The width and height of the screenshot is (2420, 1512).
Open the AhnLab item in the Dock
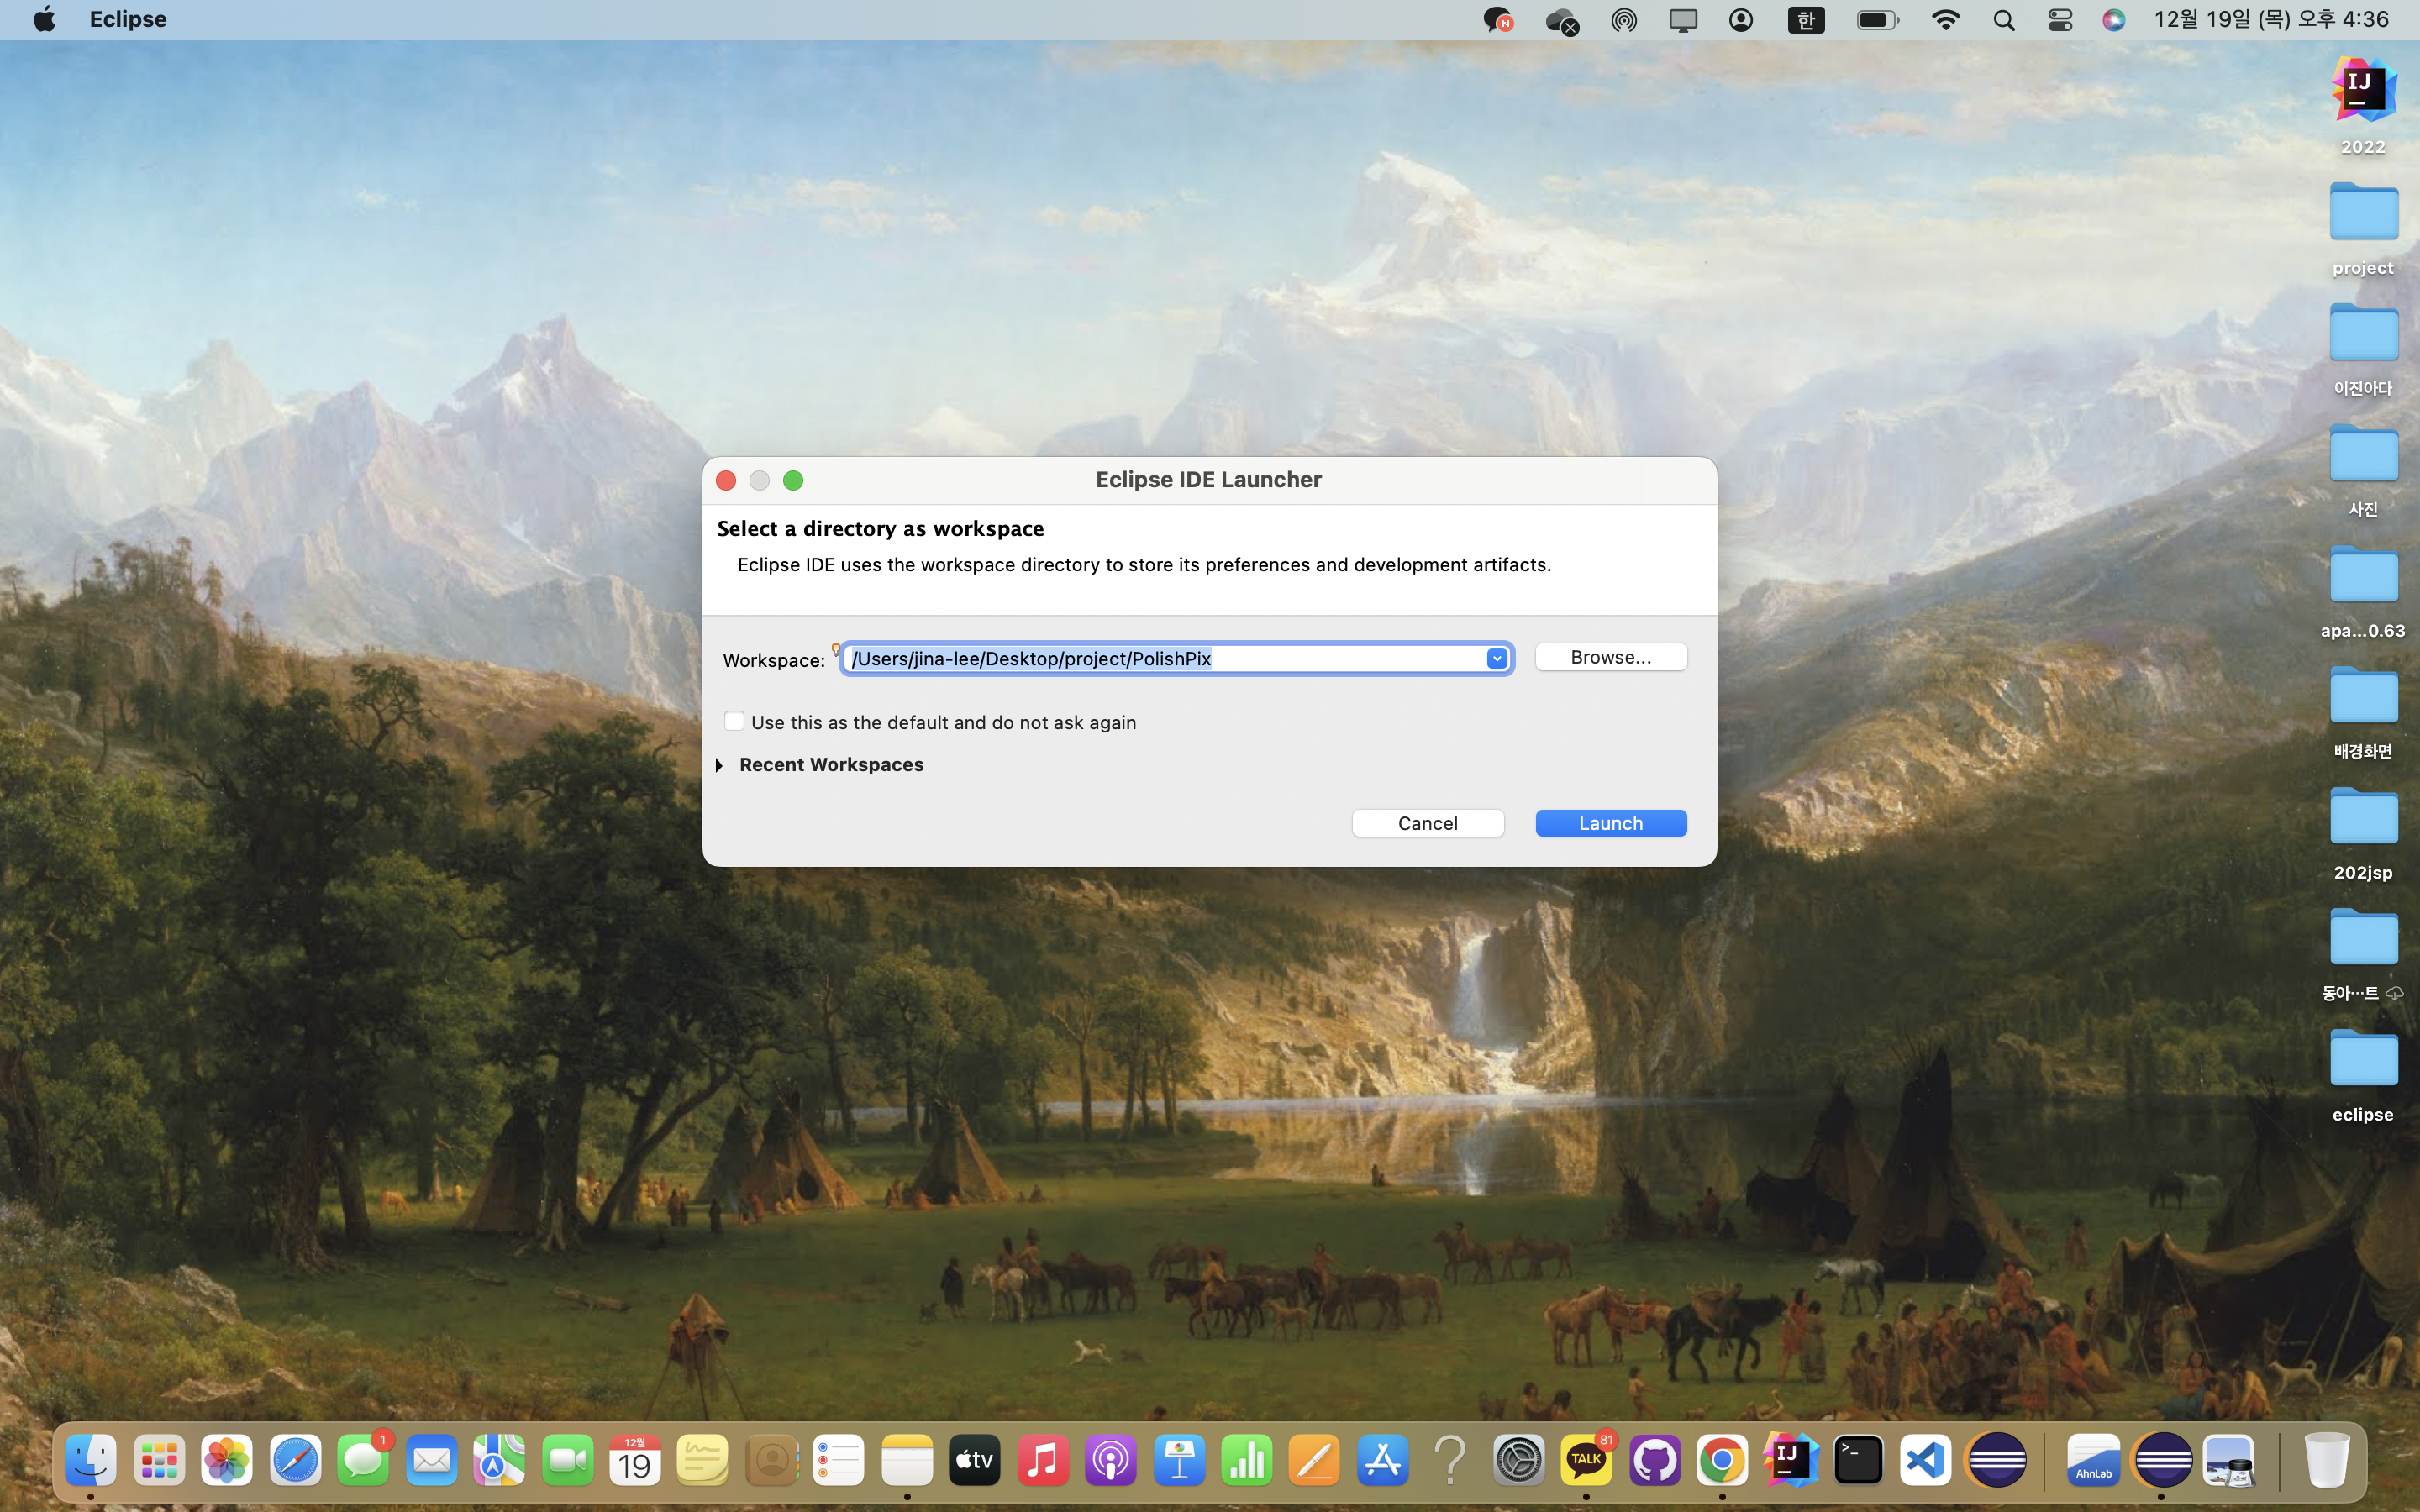pos(2093,1461)
